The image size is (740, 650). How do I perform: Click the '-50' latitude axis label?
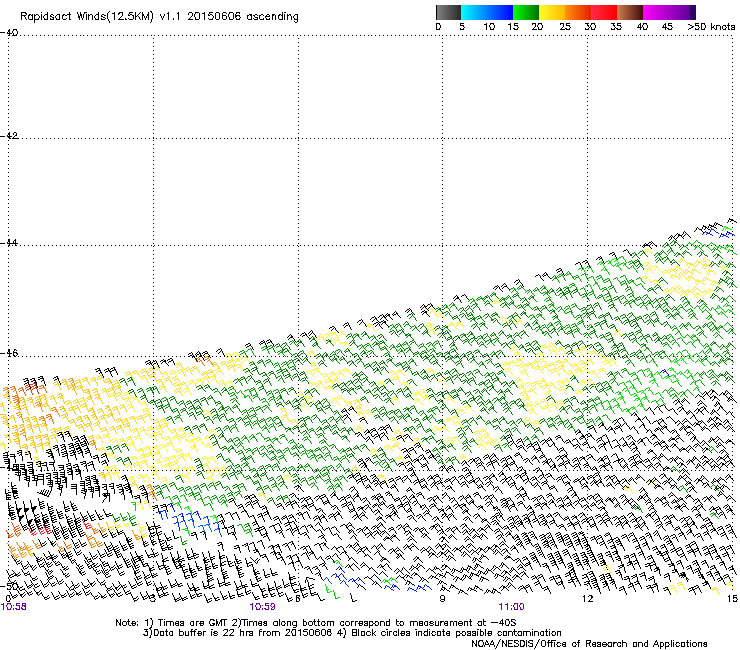pos(9,586)
